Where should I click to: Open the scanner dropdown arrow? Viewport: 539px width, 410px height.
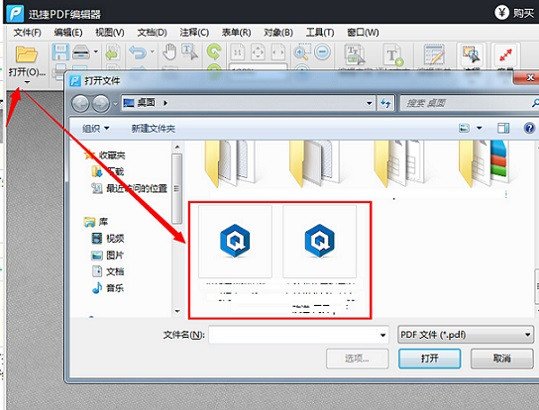96,52
